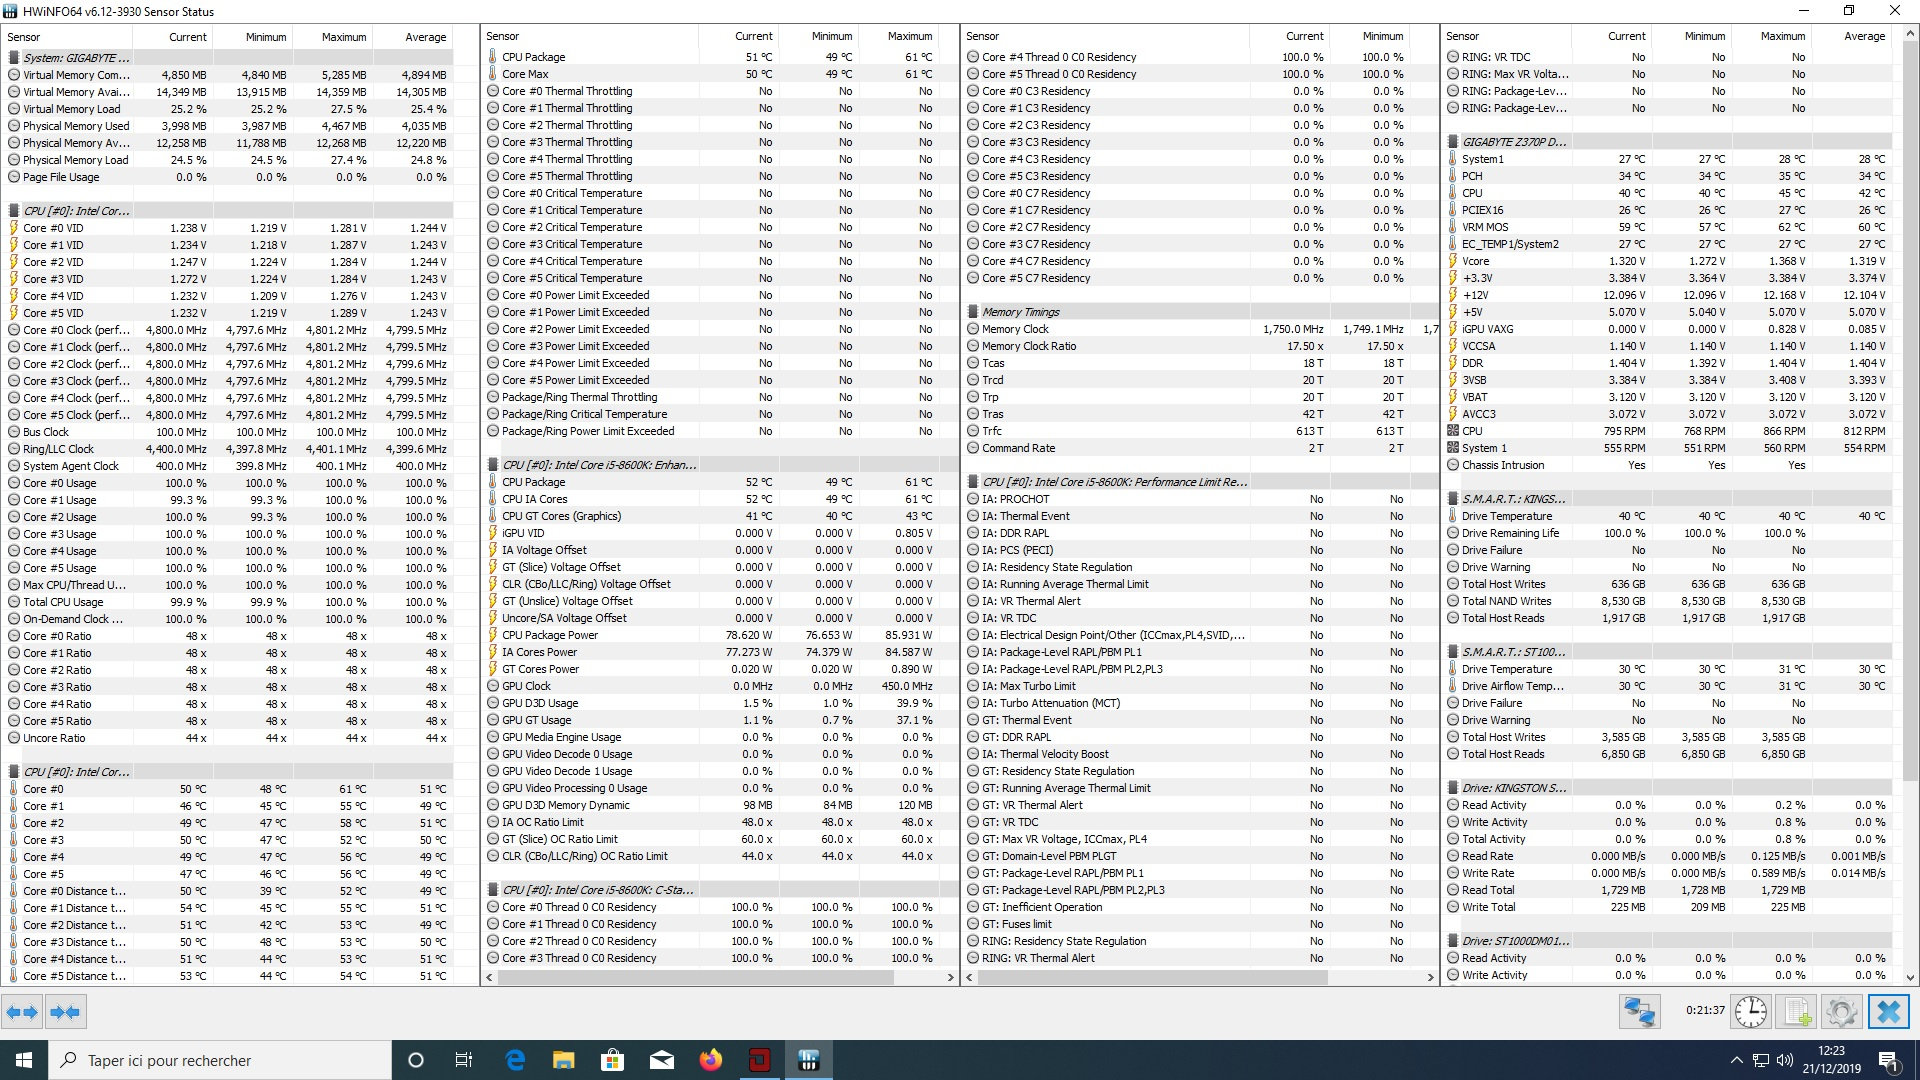Viewport: 1920px width, 1080px height.
Task: Collapse the GIGABYTE Z370P sensor group
Action: [1514, 142]
